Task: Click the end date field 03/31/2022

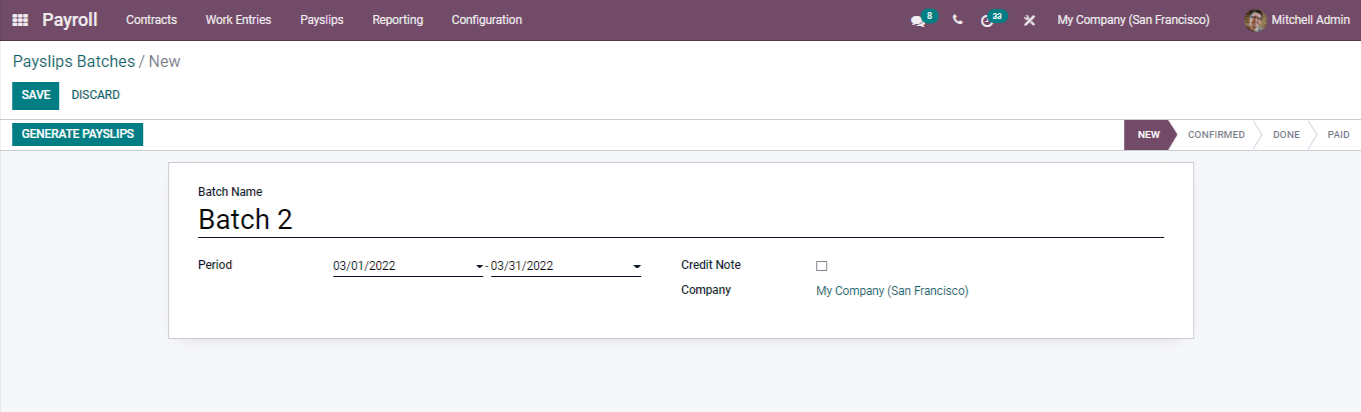Action: coord(566,266)
